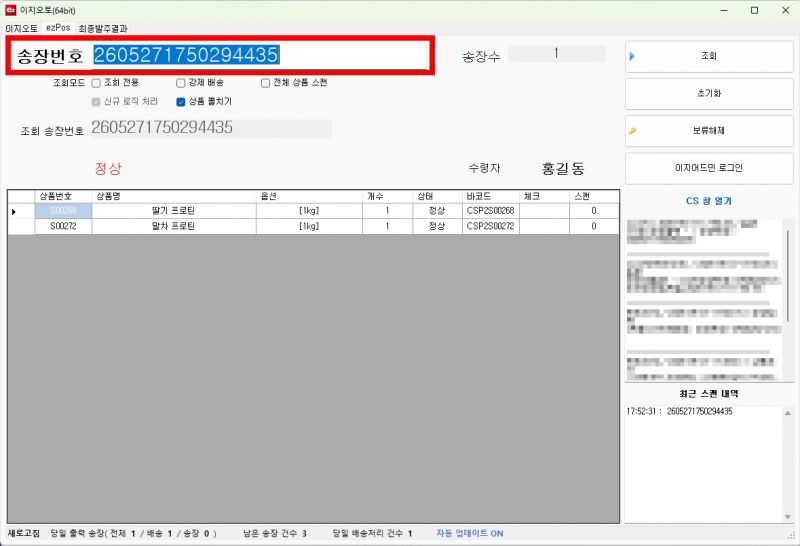Sort by the 상품번호 column header
Screen dimensions: 800x546
tap(63, 196)
